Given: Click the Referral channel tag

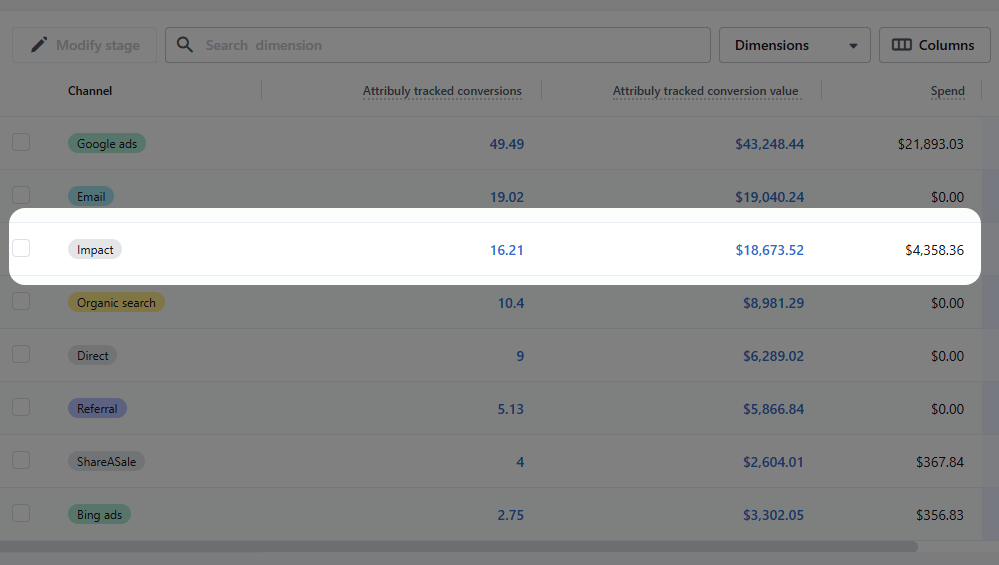Looking at the screenshot, I should [x=97, y=408].
